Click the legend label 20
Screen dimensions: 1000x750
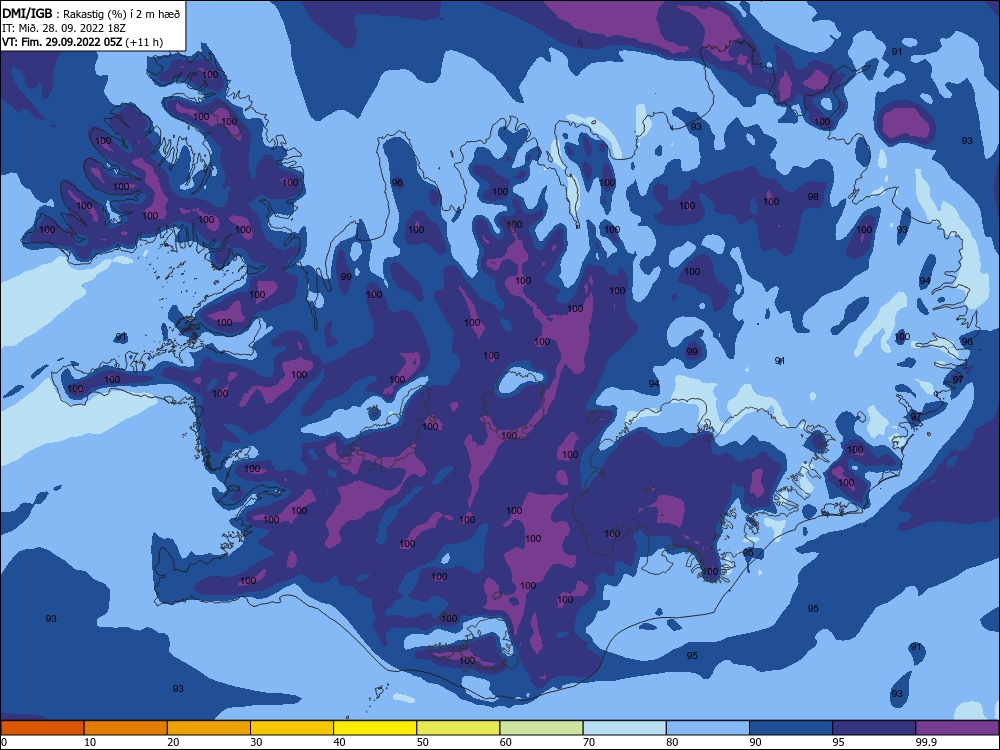click(173, 742)
